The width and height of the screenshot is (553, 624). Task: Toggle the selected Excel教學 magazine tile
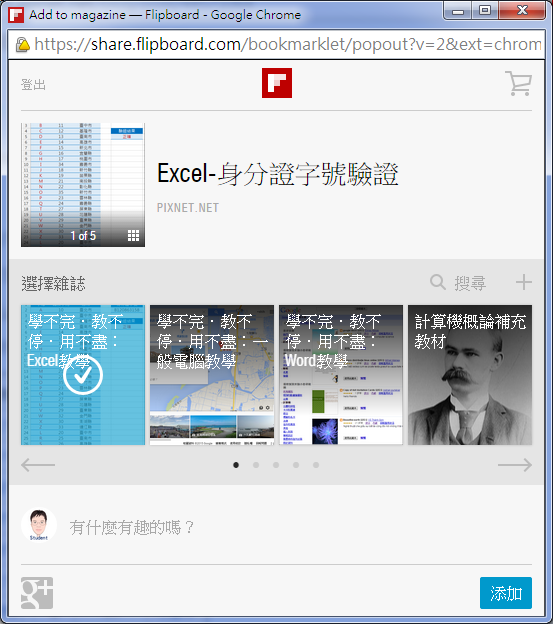(x=83, y=375)
